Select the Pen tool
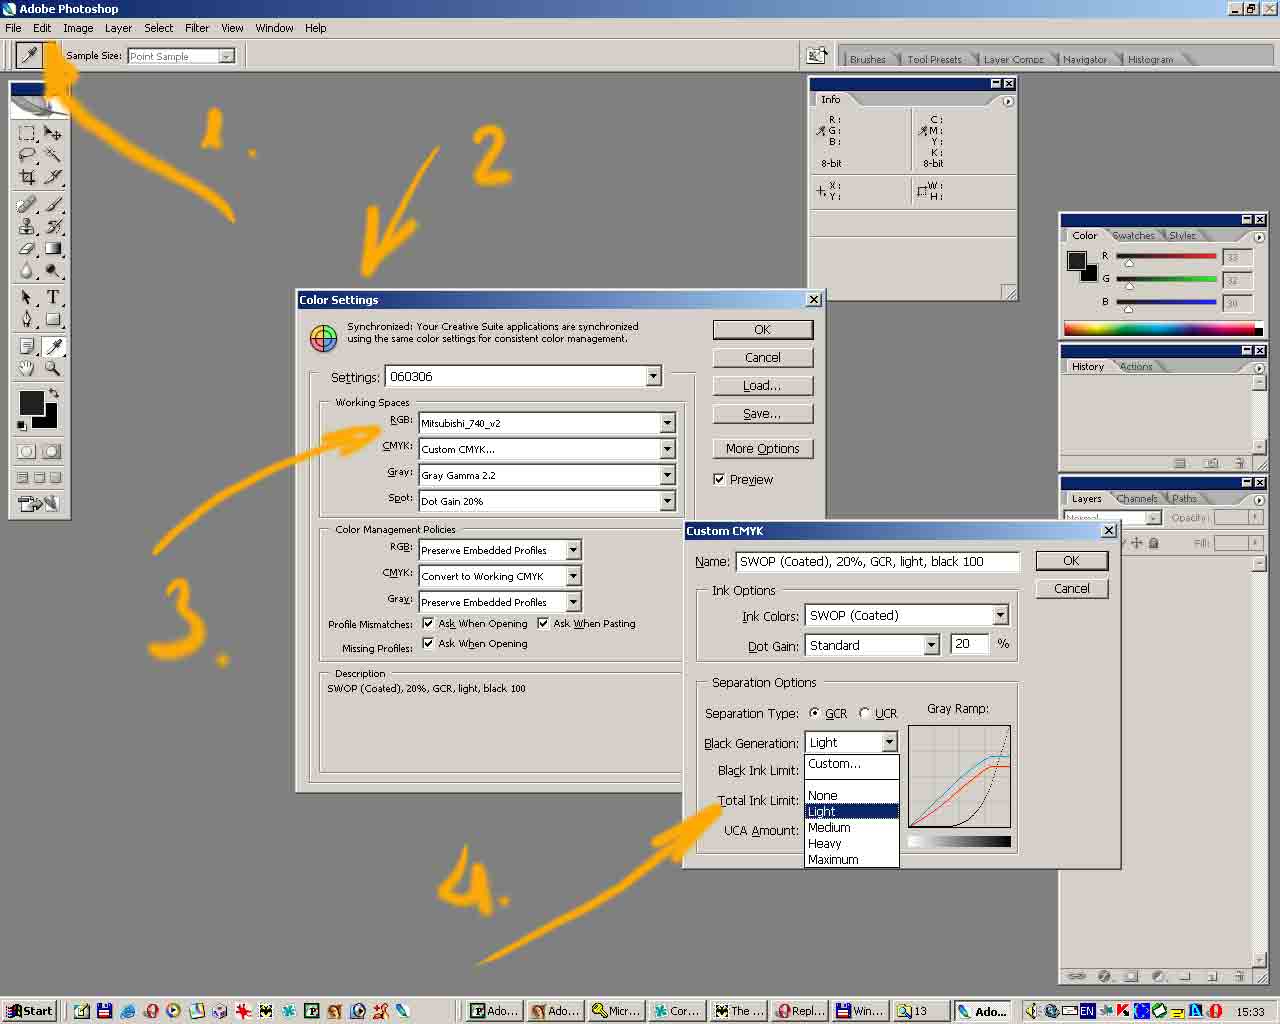This screenshot has width=1280, height=1024. pos(27,320)
